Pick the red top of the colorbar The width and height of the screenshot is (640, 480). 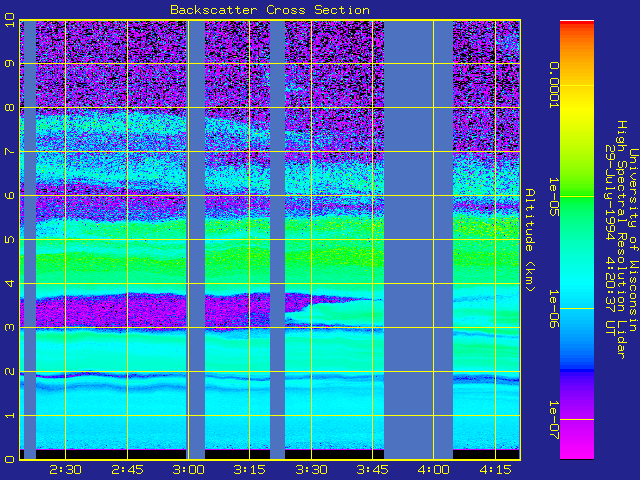[577, 24]
